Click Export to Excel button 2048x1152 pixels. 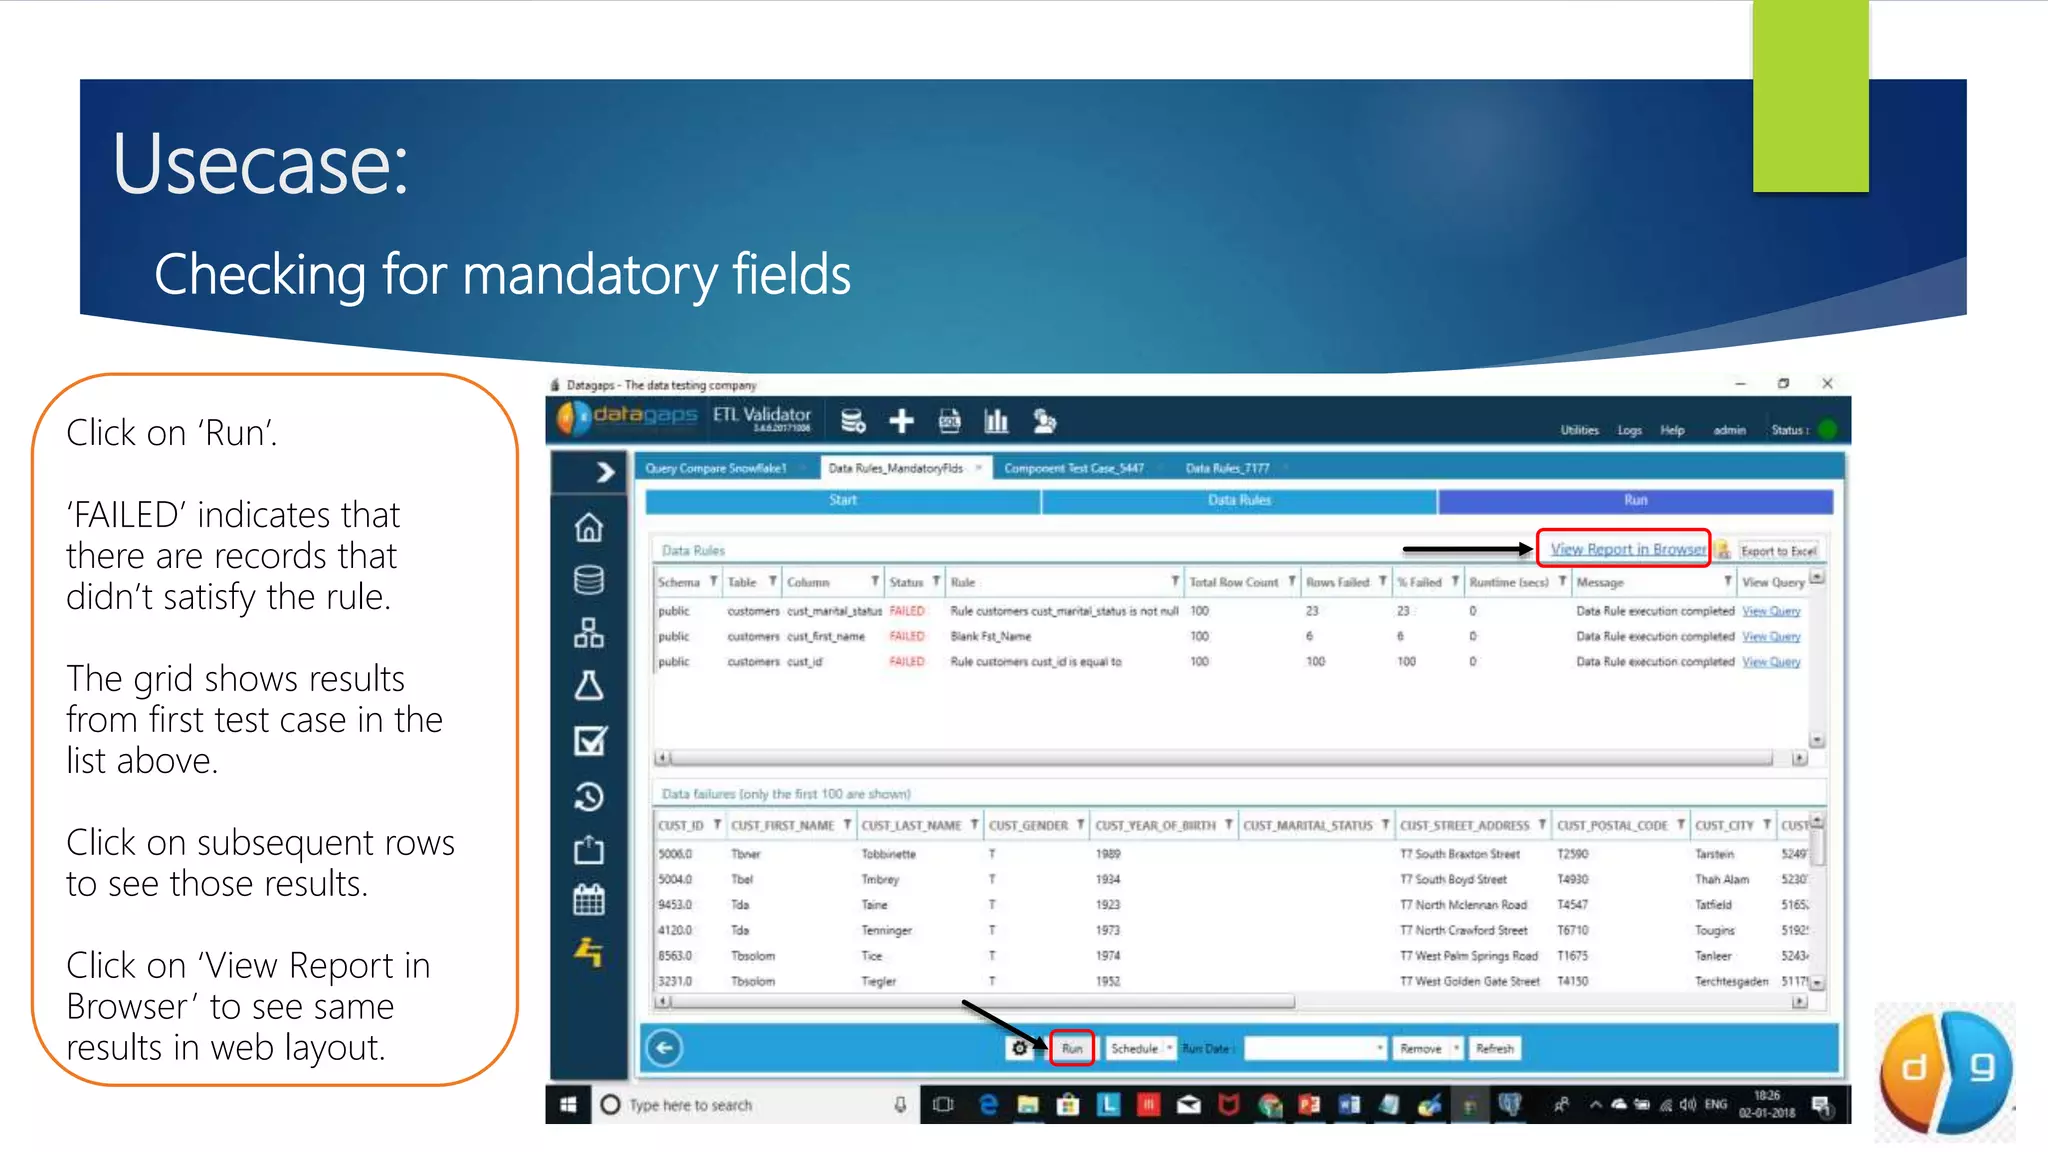(1778, 551)
